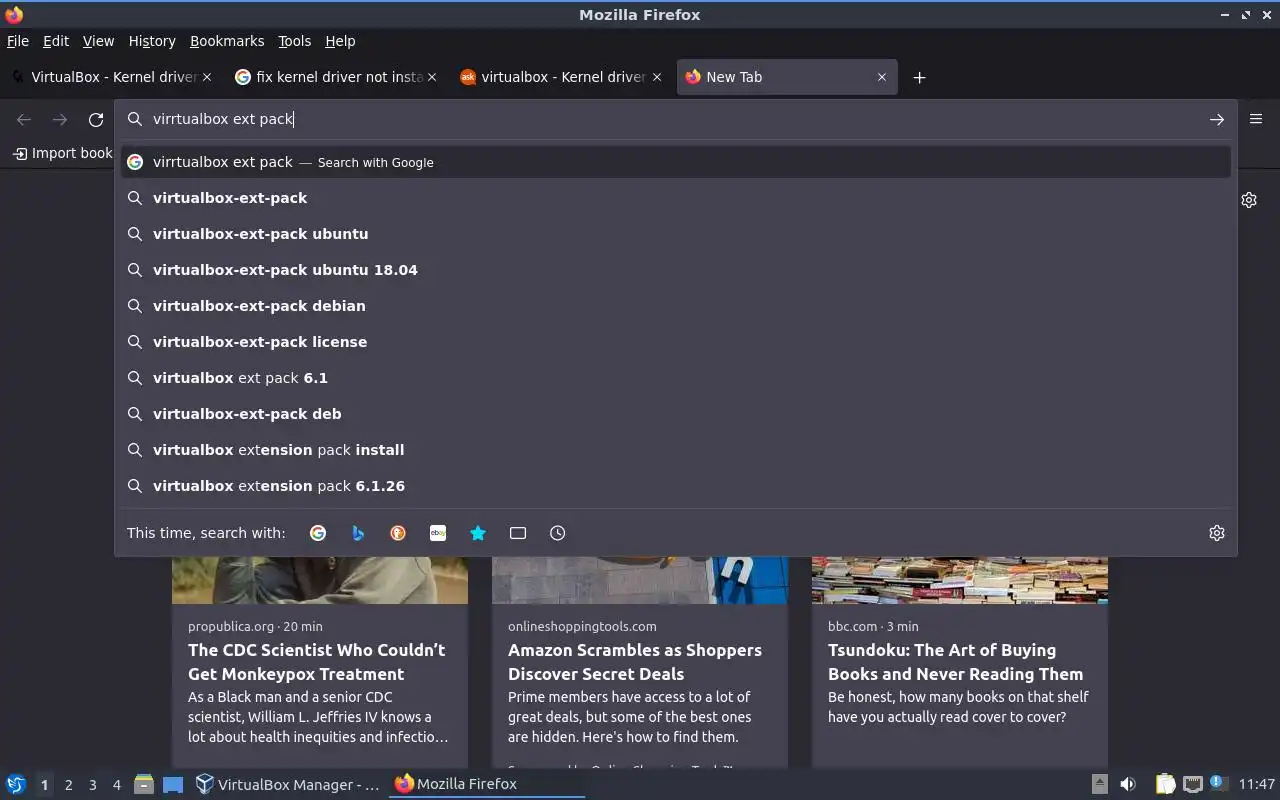Search history using the clock icon
This screenshot has width=1280, height=800.
pos(558,533)
